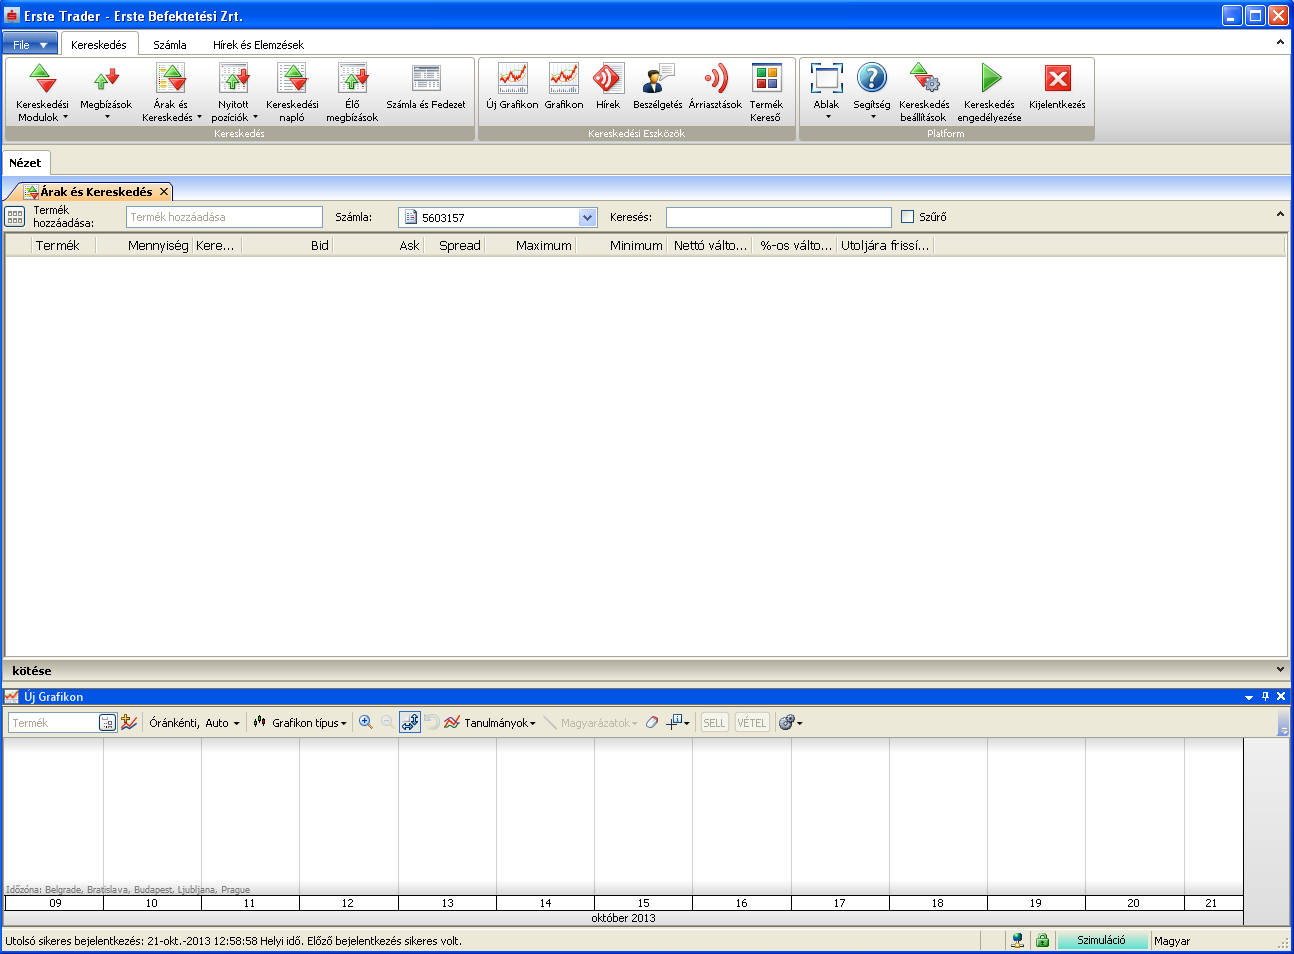Image resolution: width=1294 pixels, height=954 pixels.
Task: Click the Mennyiség column header
Action: coord(144,245)
